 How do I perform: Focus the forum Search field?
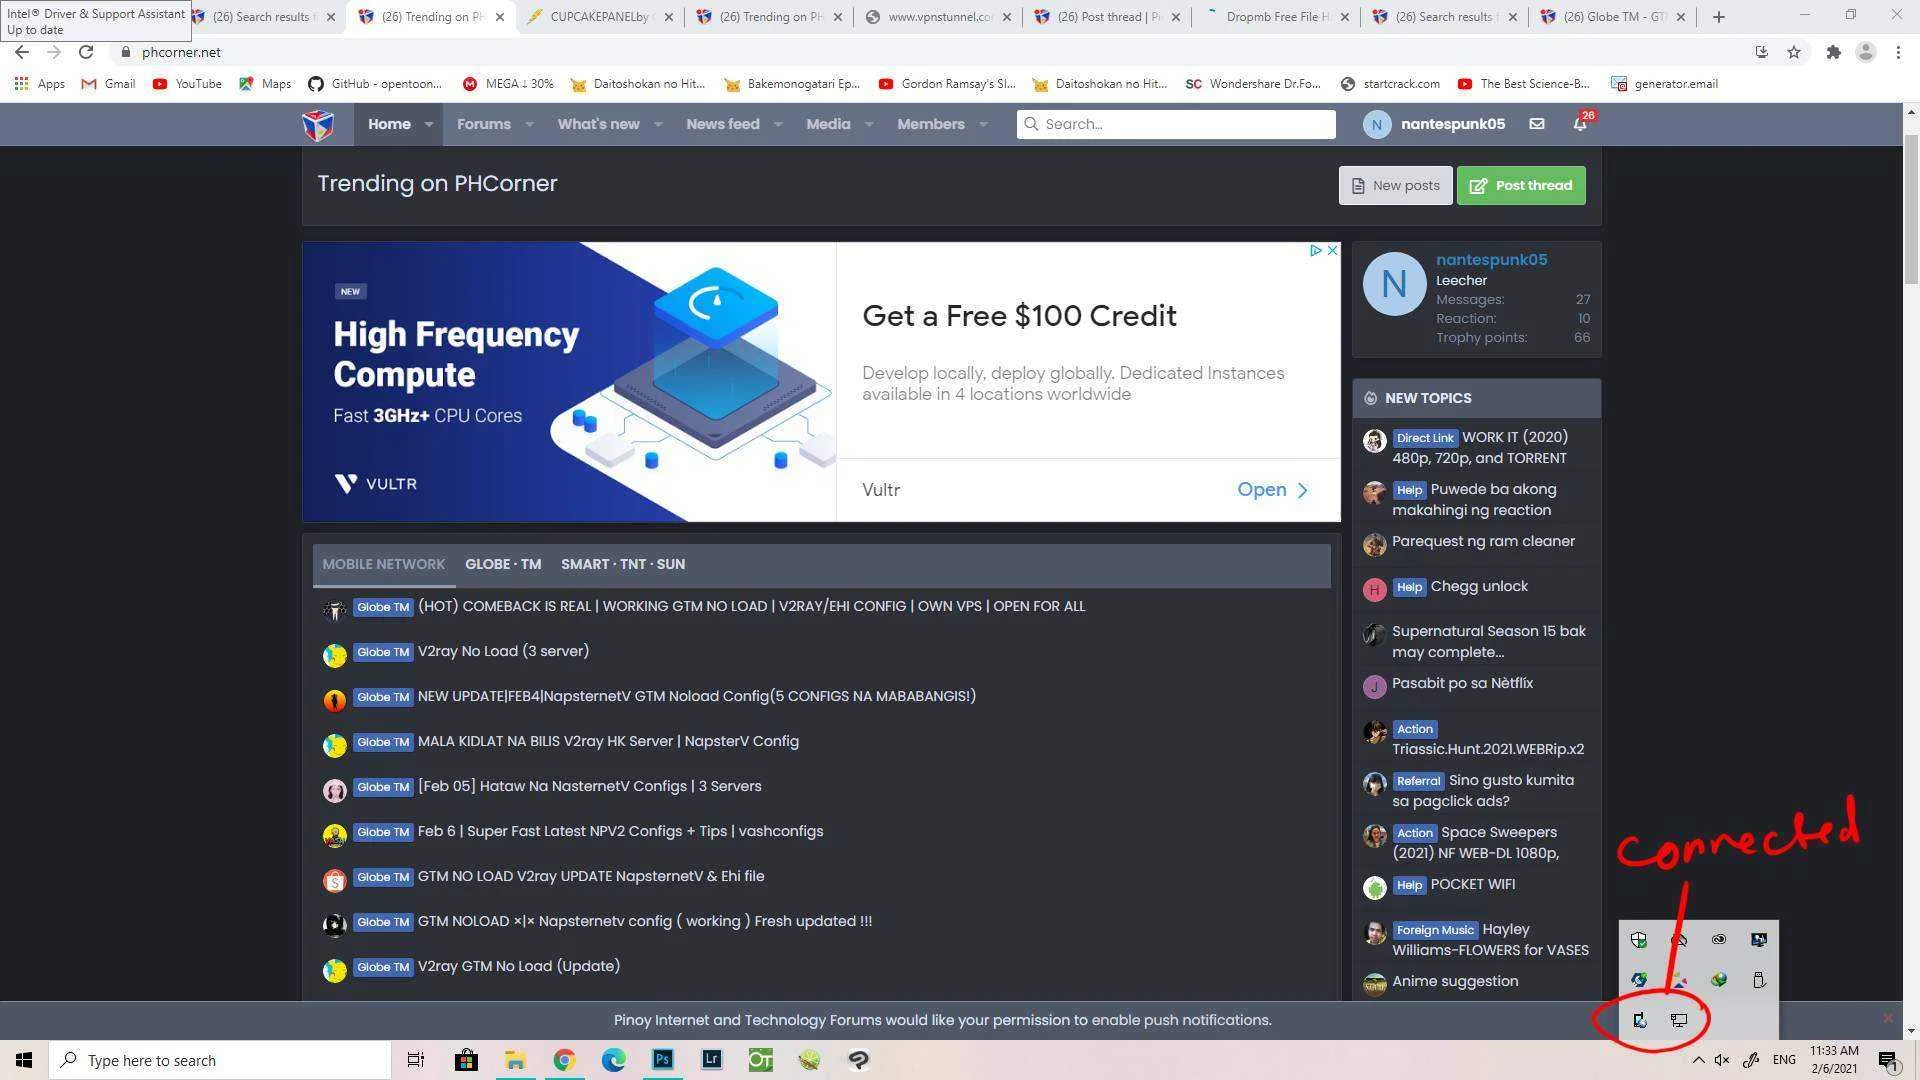tap(1176, 125)
